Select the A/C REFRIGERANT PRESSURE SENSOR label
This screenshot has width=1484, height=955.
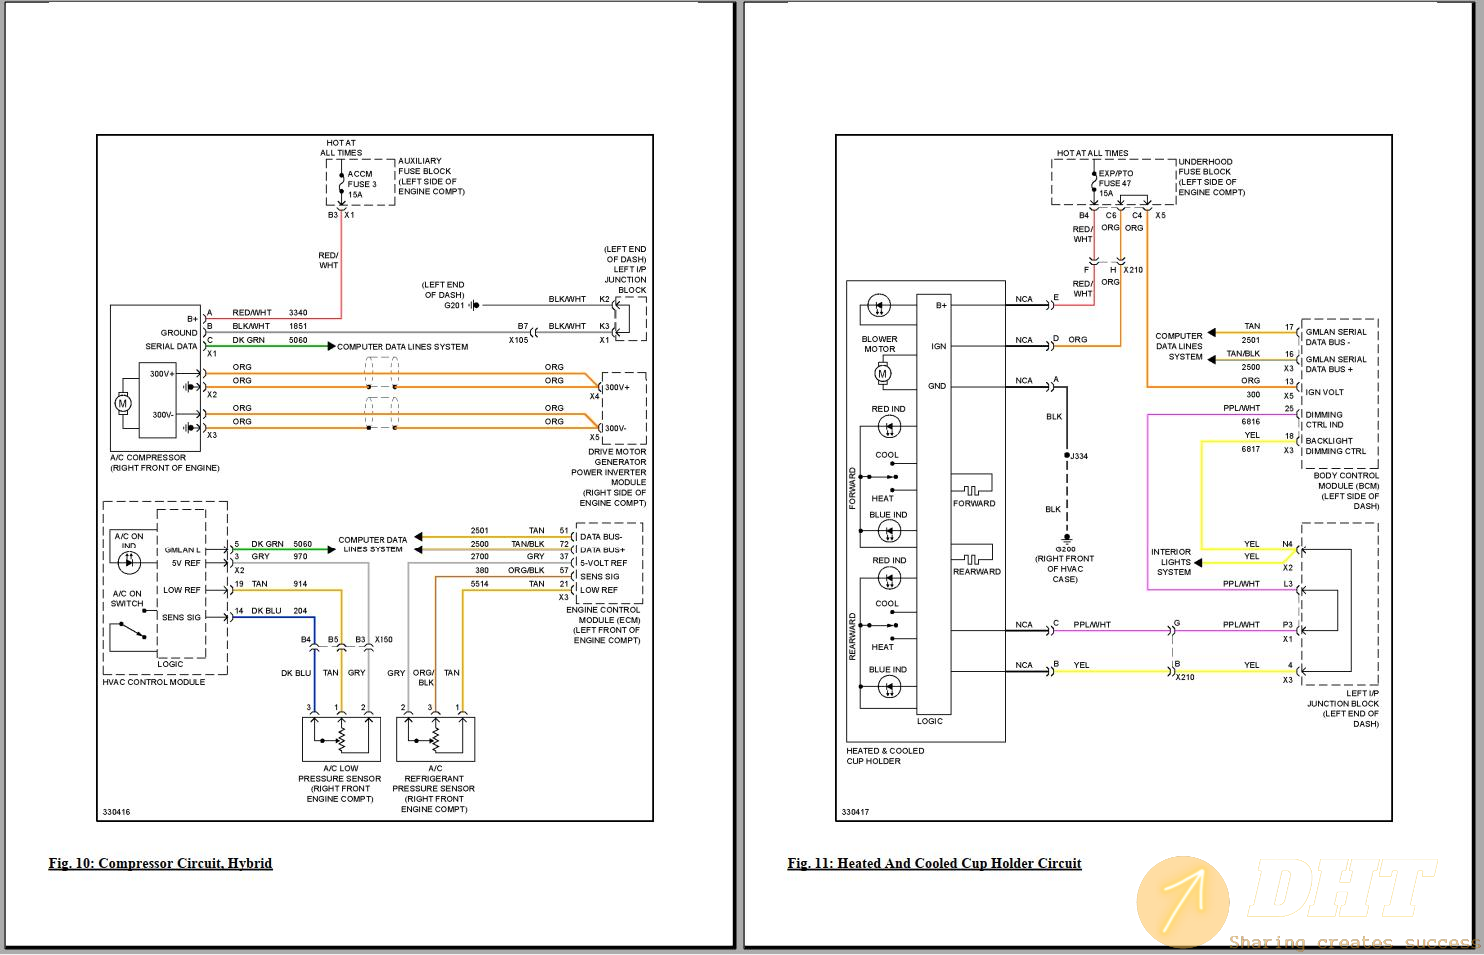point(434,789)
